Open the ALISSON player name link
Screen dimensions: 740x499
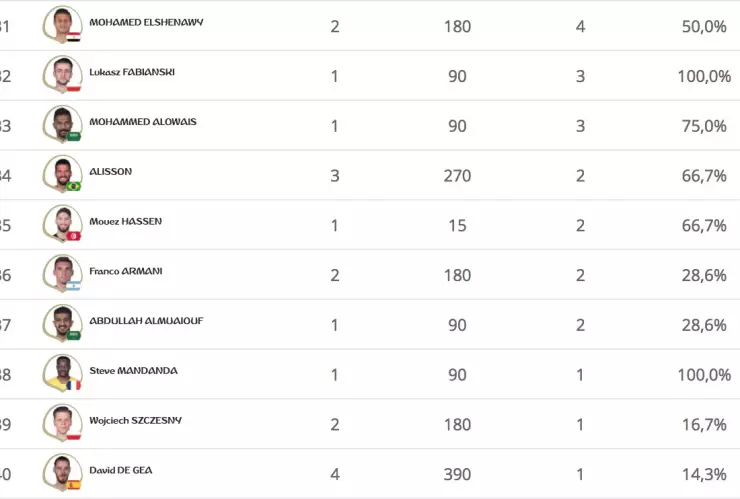(x=110, y=172)
